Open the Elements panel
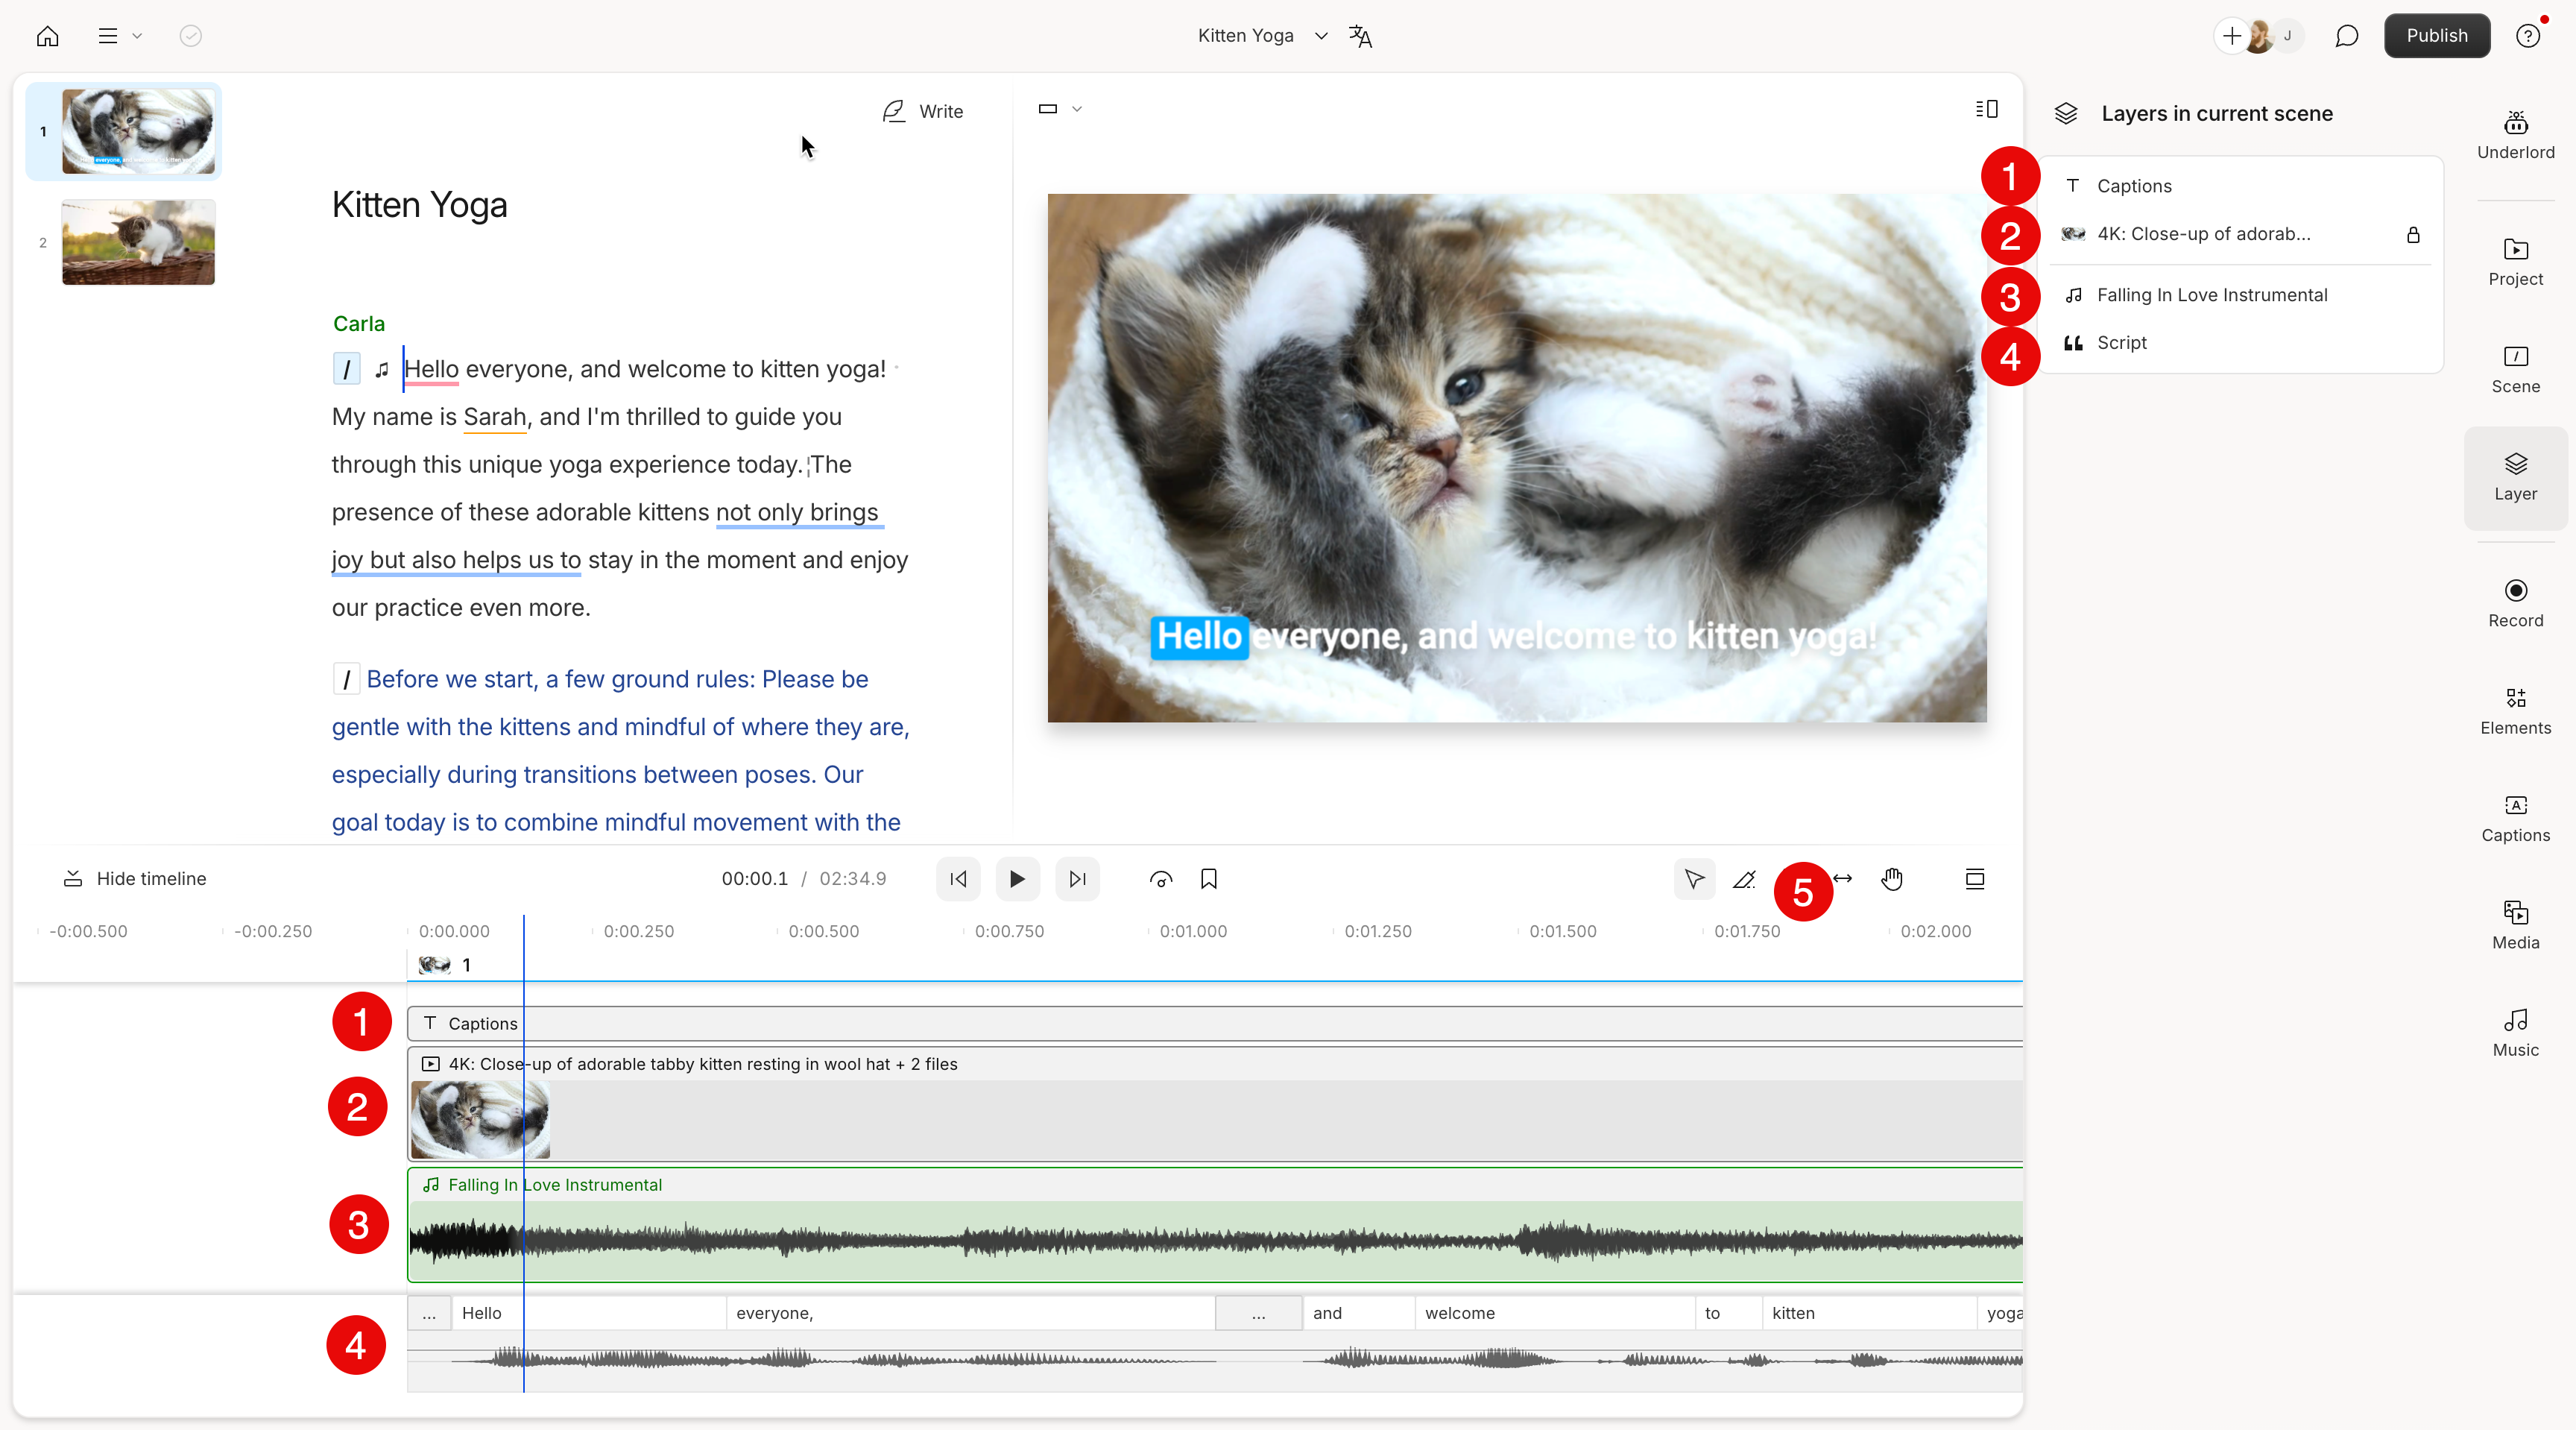Viewport: 2576px width, 1430px height. coord(2514,710)
